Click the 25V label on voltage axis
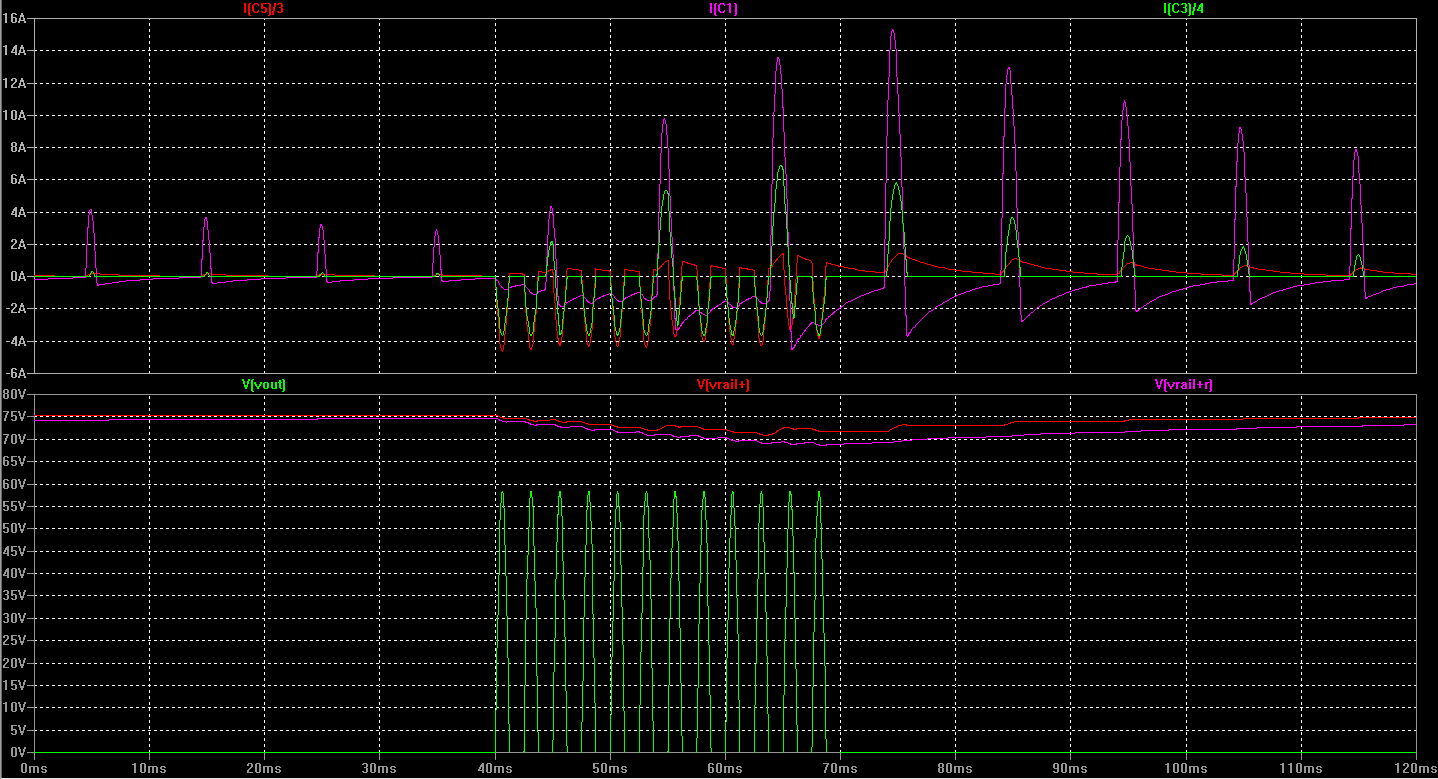This screenshot has height=779, width=1438. [14, 640]
